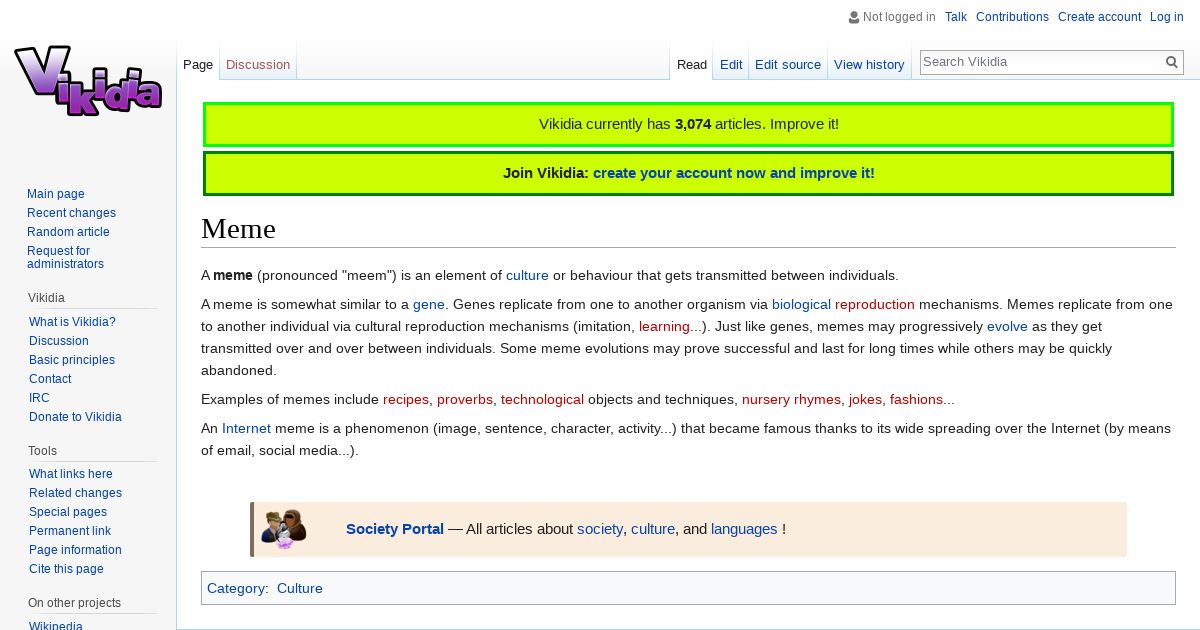This screenshot has height=630, width=1200.
Task: Open What is Vikidia? link
Action: pos(72,322)
